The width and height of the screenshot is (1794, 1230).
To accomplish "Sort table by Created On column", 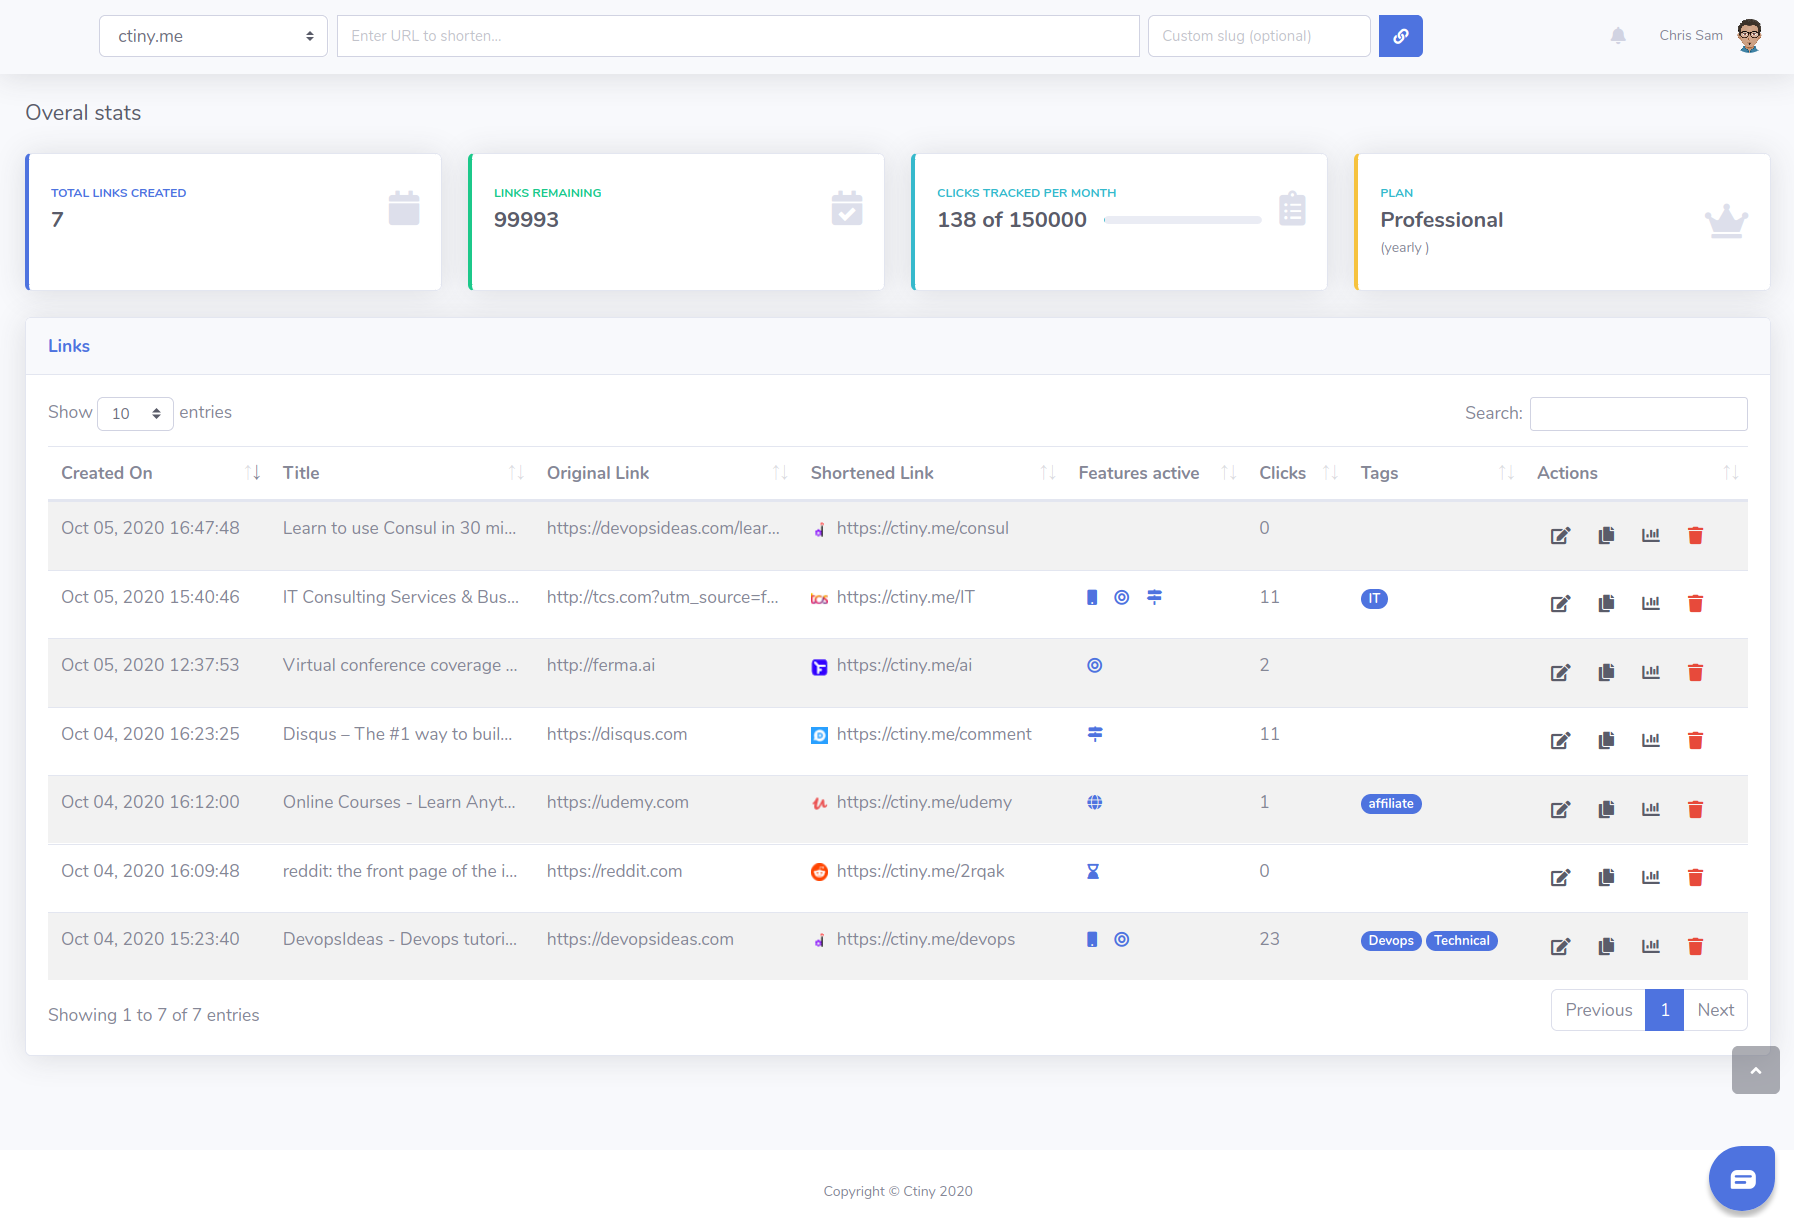I will point(159,473).
